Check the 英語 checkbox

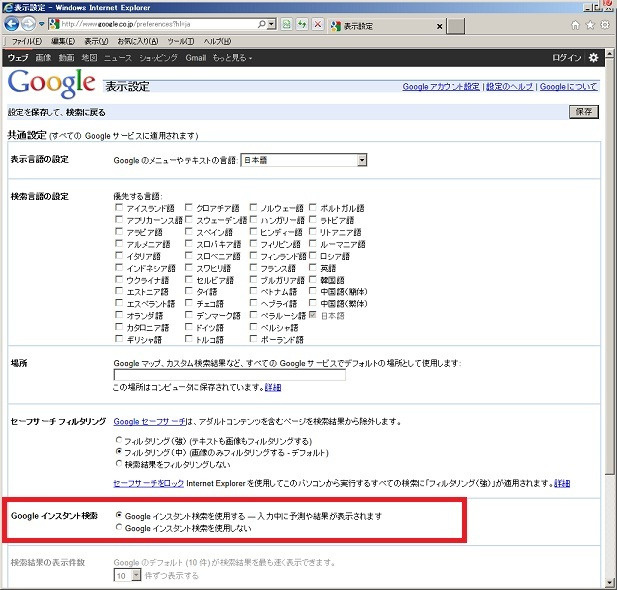tap(312, 267)
